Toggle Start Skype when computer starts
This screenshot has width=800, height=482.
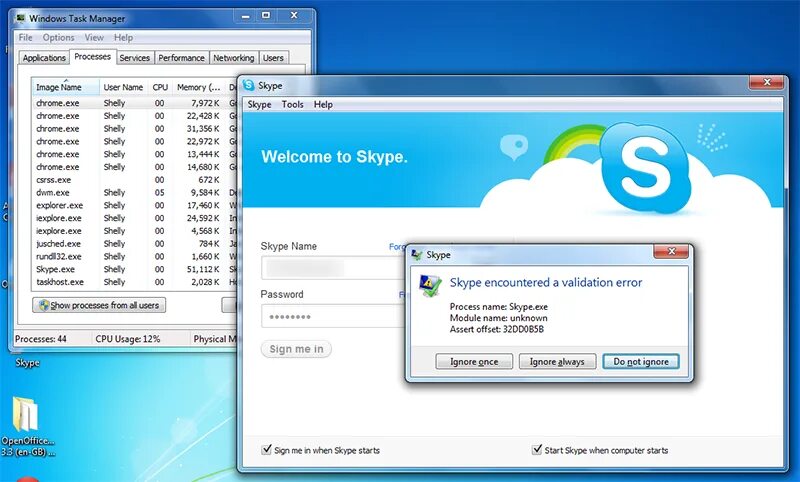click(537, 449)
